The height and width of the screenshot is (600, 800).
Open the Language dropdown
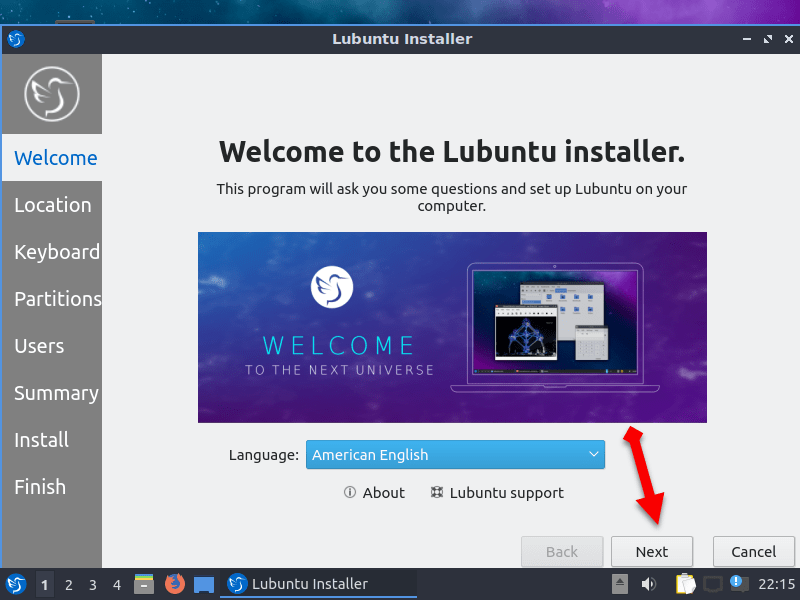pos(455,455)
